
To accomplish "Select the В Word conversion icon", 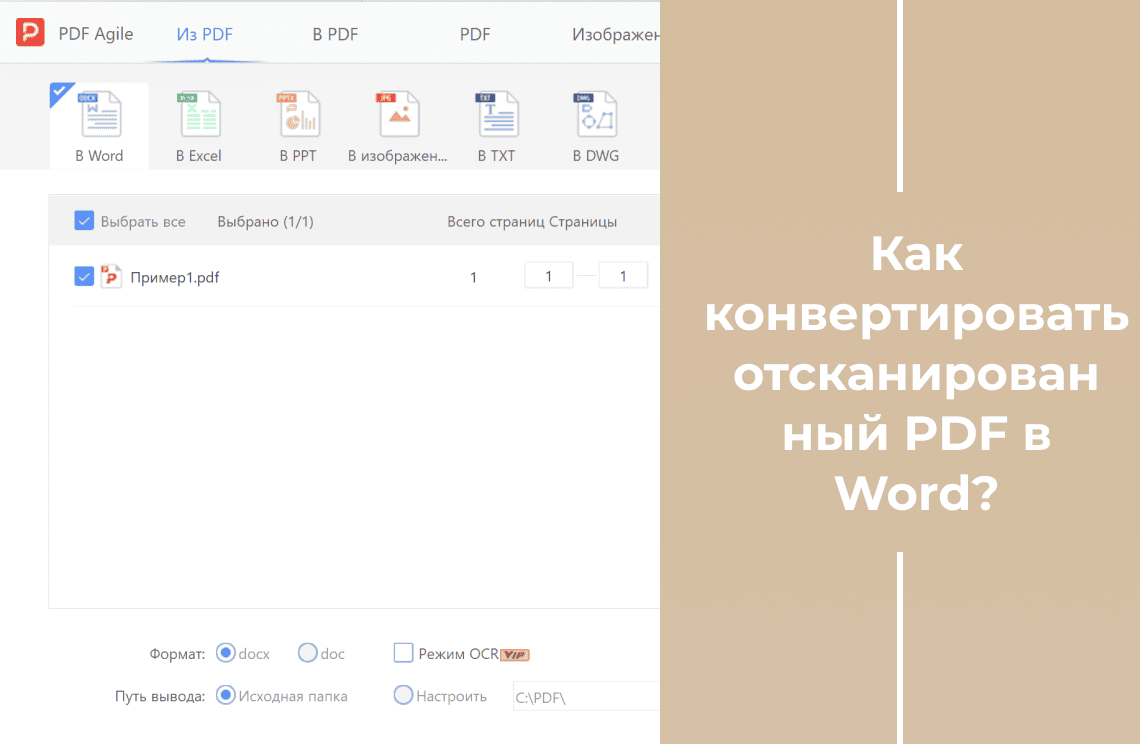I will click(99, 116).
